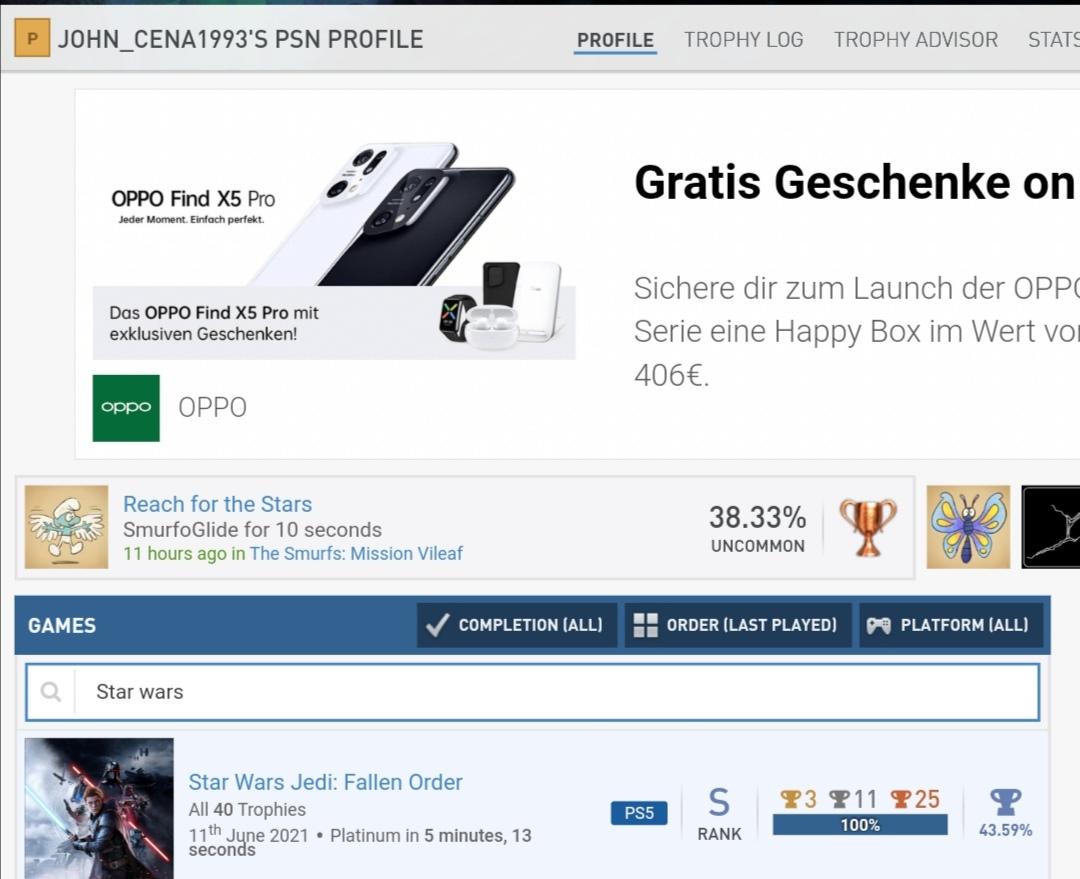Open the Platform (All) filter dropdown
Image resolution: width=1080 pixels, height=879 pixels.
951,625
